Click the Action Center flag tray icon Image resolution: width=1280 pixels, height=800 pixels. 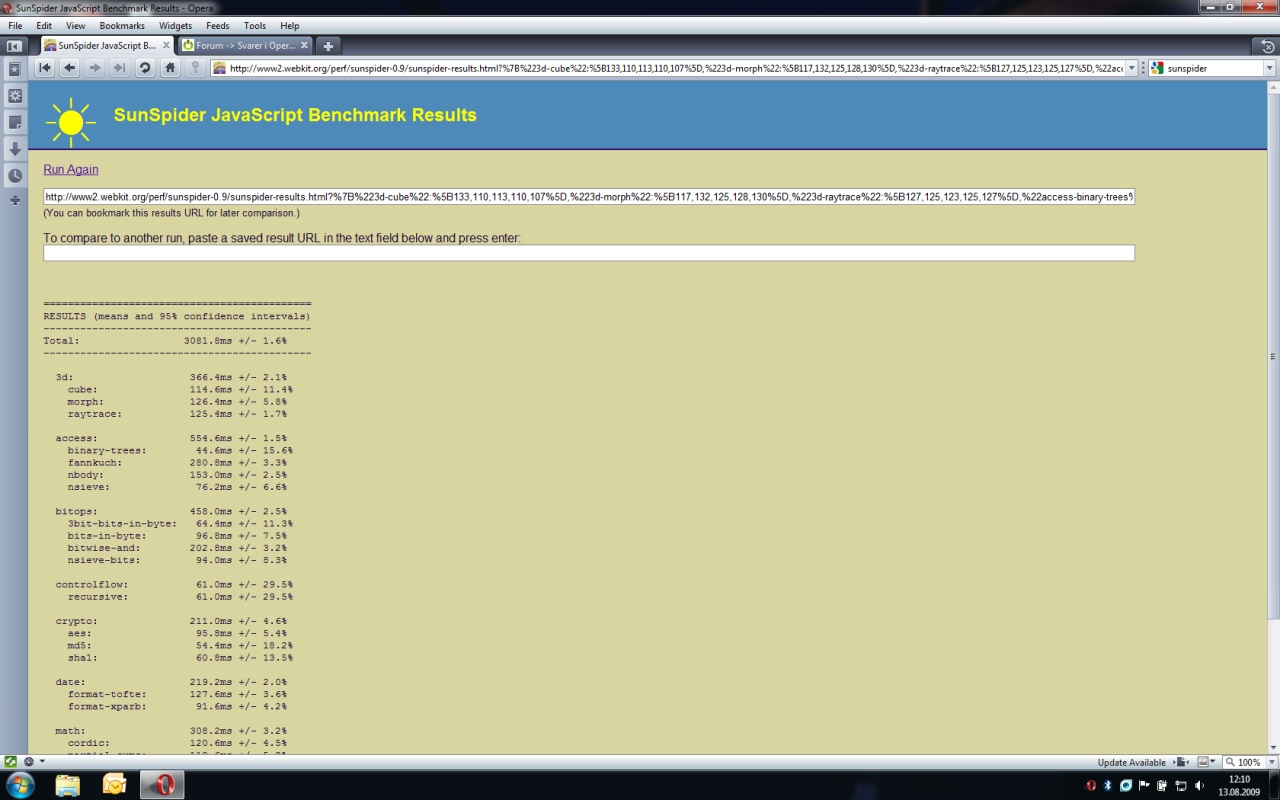[x=1144, y=786]
